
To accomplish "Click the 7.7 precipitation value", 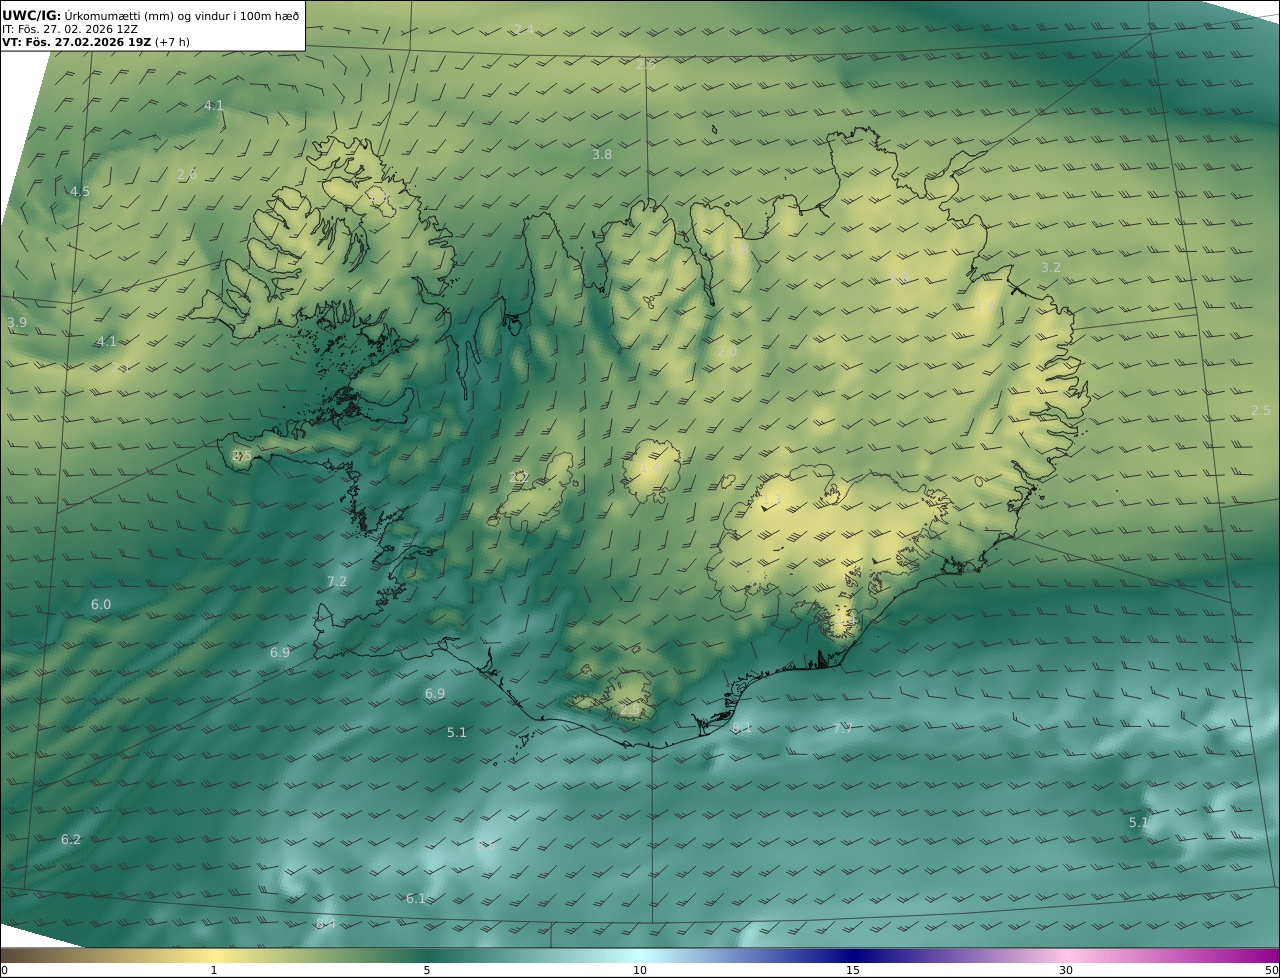I will click(x=843, y=728).
